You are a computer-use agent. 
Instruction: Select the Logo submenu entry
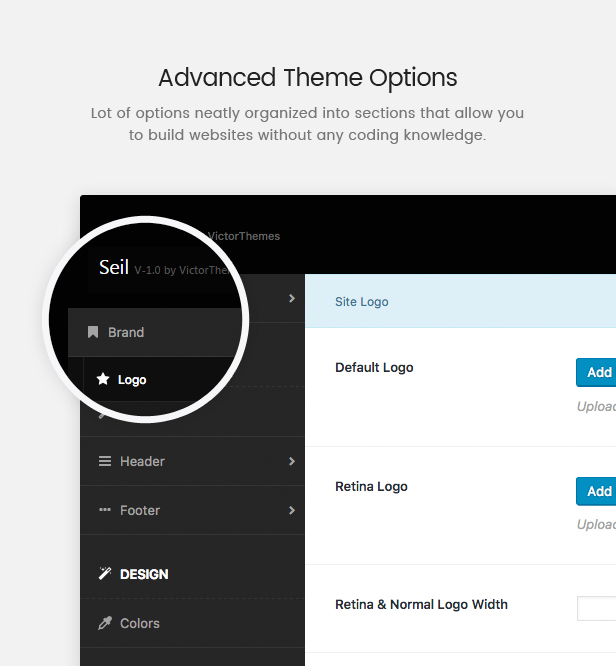tap(132, 380)
